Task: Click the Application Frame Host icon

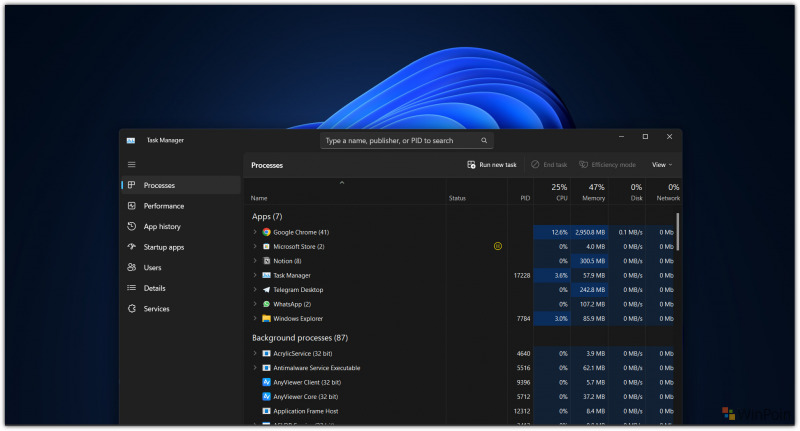Action: (266, 411)
